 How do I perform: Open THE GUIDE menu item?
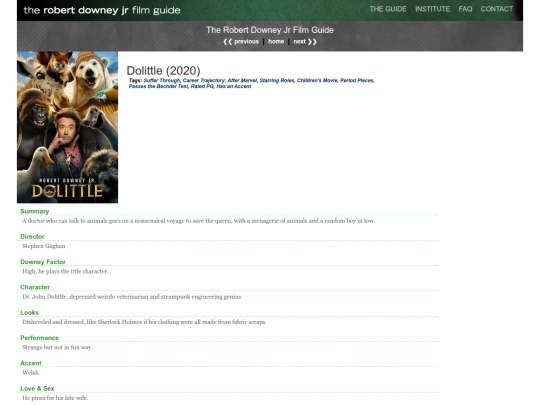tap(388, 9)
